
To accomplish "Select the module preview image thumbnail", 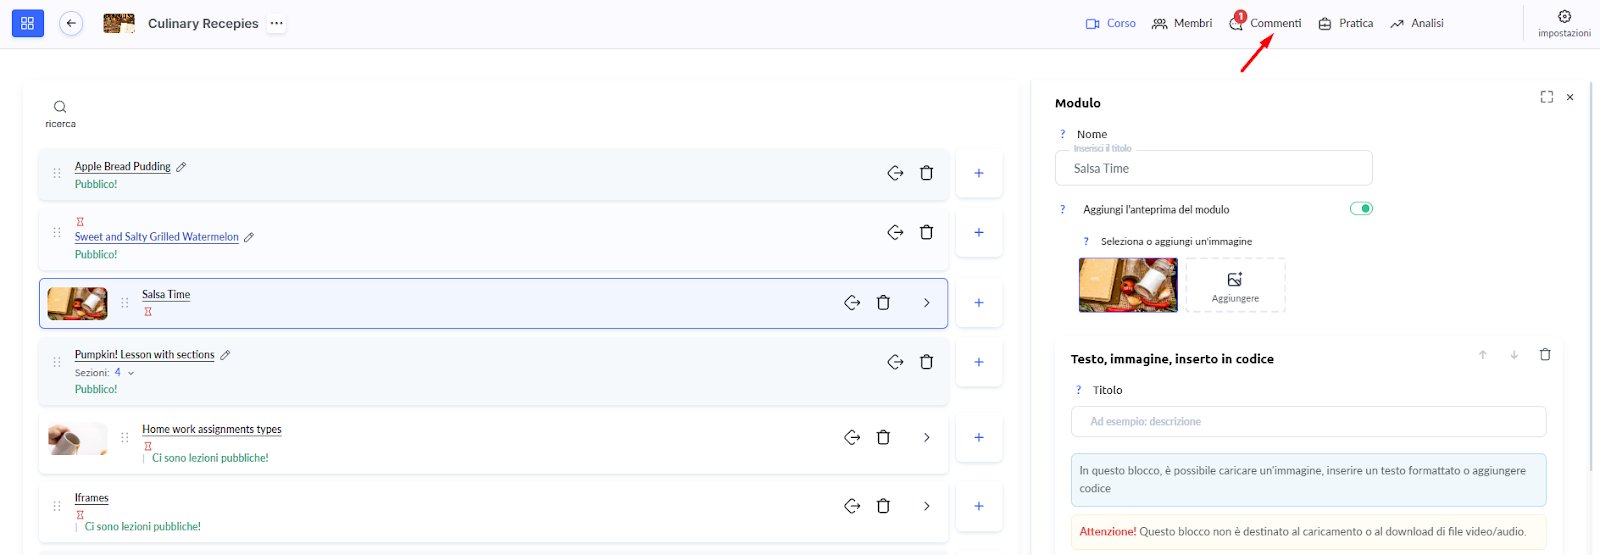I will coord(1127,285).
